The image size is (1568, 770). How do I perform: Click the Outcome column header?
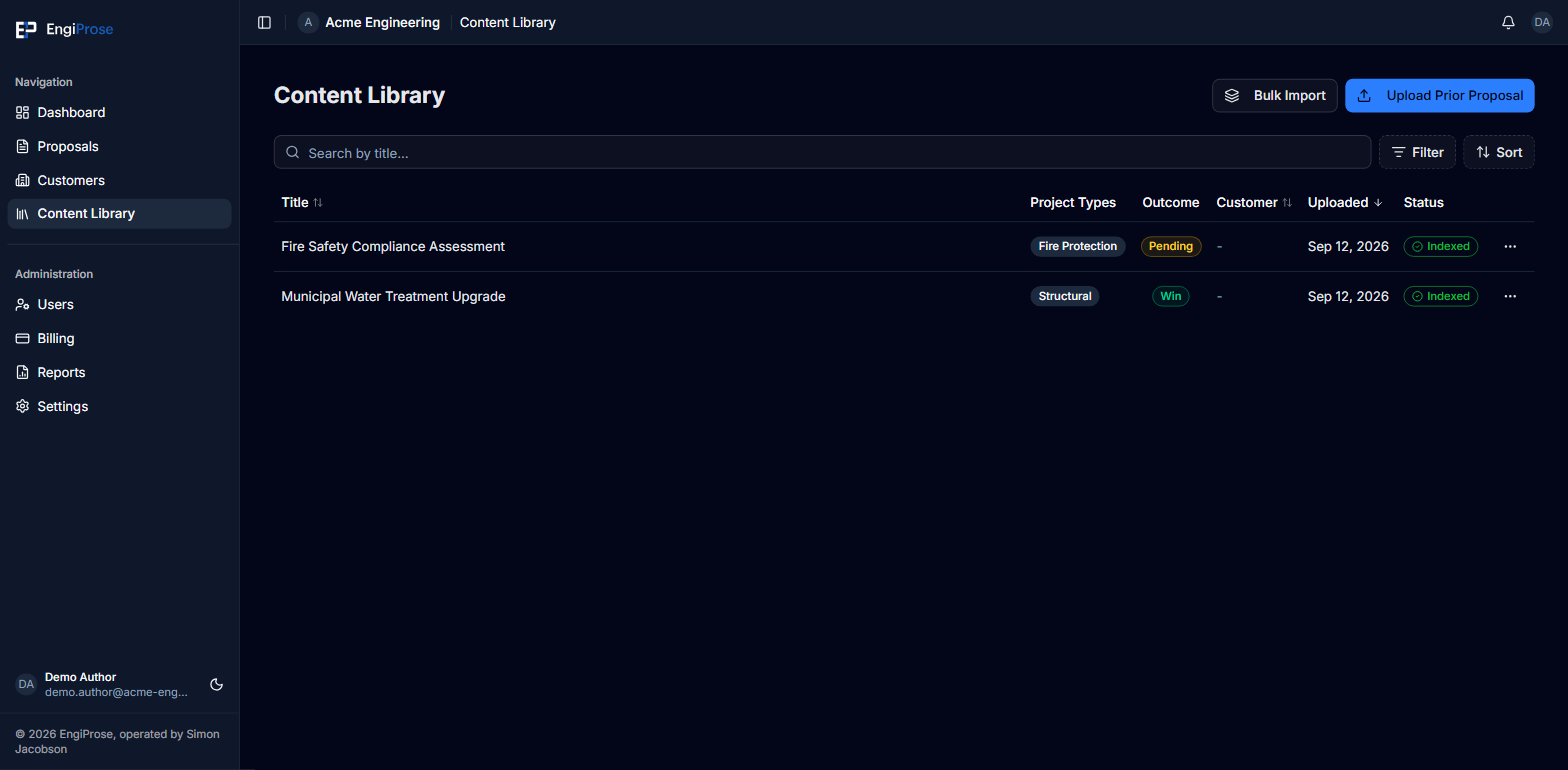tap(1171, 202)
